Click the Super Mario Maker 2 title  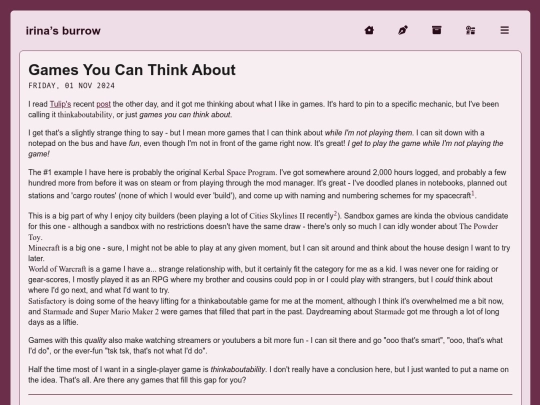click(124, 312)
